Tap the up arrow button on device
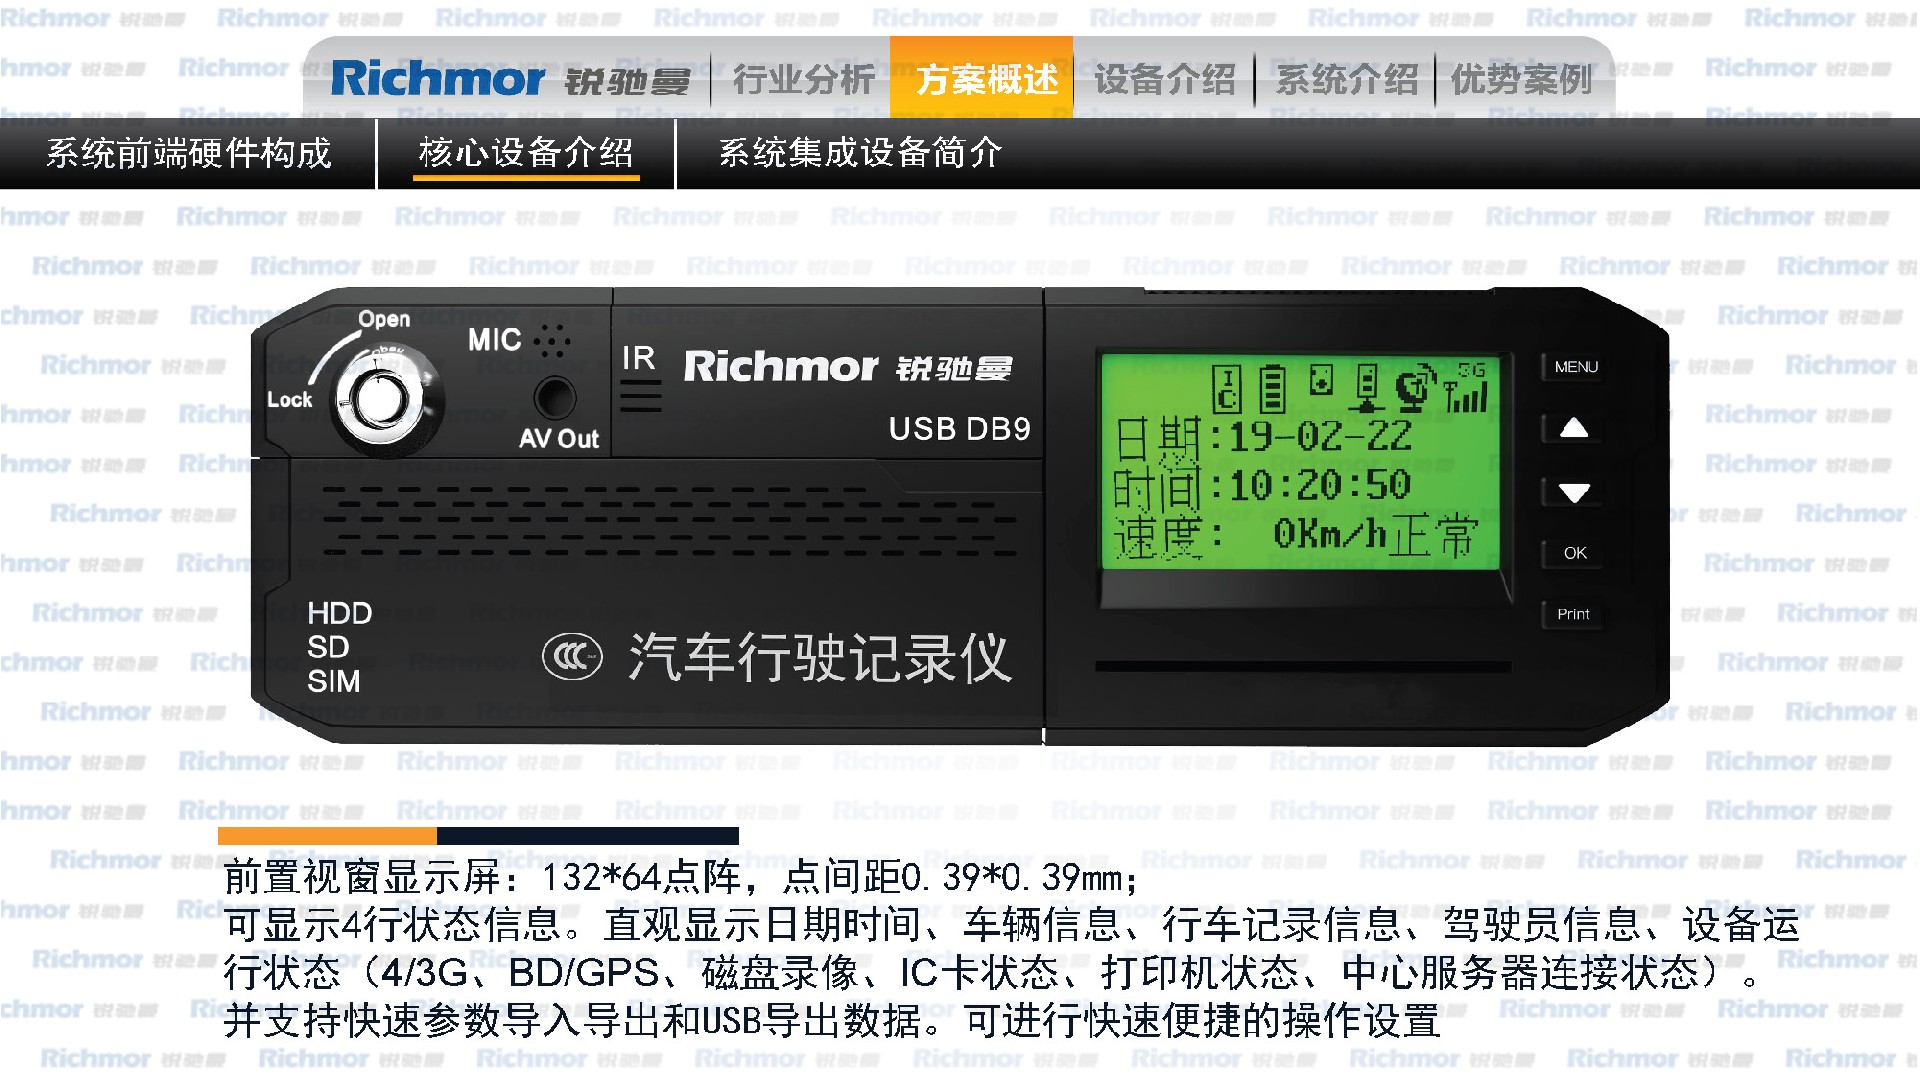This screenshot has height=1079, width=1920. [x=1574, y=428]
